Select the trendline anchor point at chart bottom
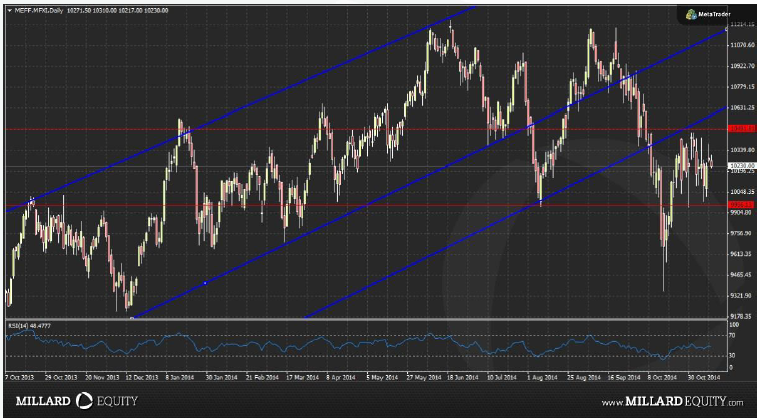This screenshot has height=418, width=757. pos(132,318)
